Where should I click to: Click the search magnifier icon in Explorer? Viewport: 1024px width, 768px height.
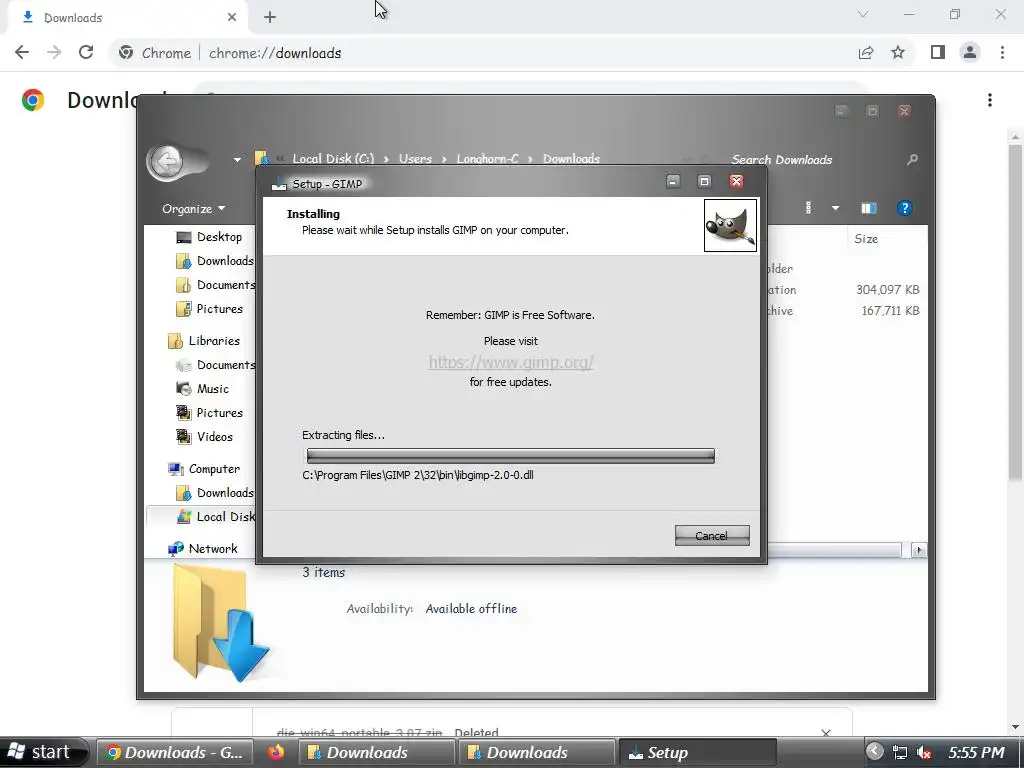912,159
